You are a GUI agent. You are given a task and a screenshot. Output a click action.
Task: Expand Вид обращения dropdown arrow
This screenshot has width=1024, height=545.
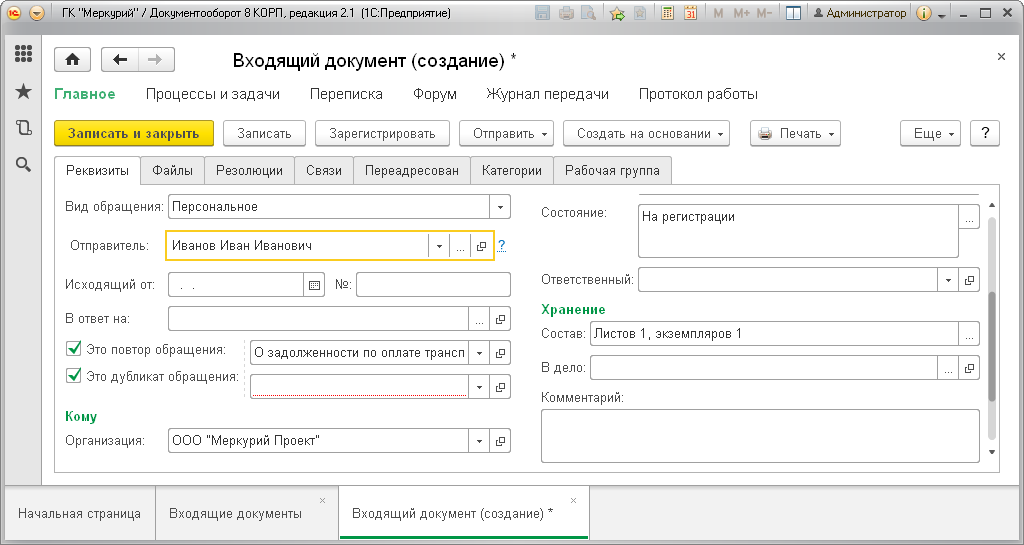[x=500, y=207]
